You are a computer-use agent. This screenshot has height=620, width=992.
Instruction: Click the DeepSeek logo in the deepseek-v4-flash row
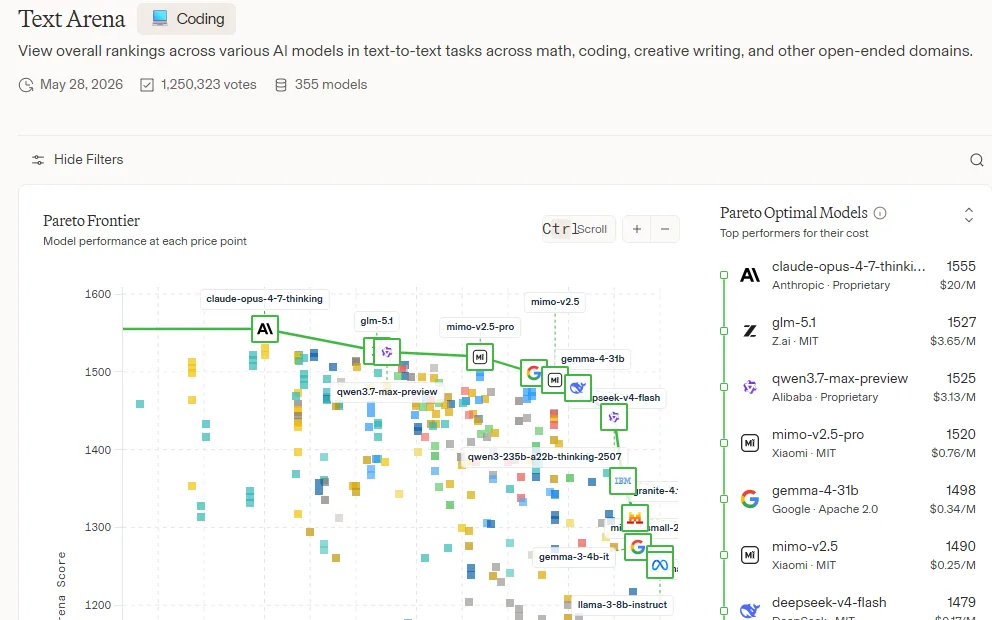coord(750,610)
